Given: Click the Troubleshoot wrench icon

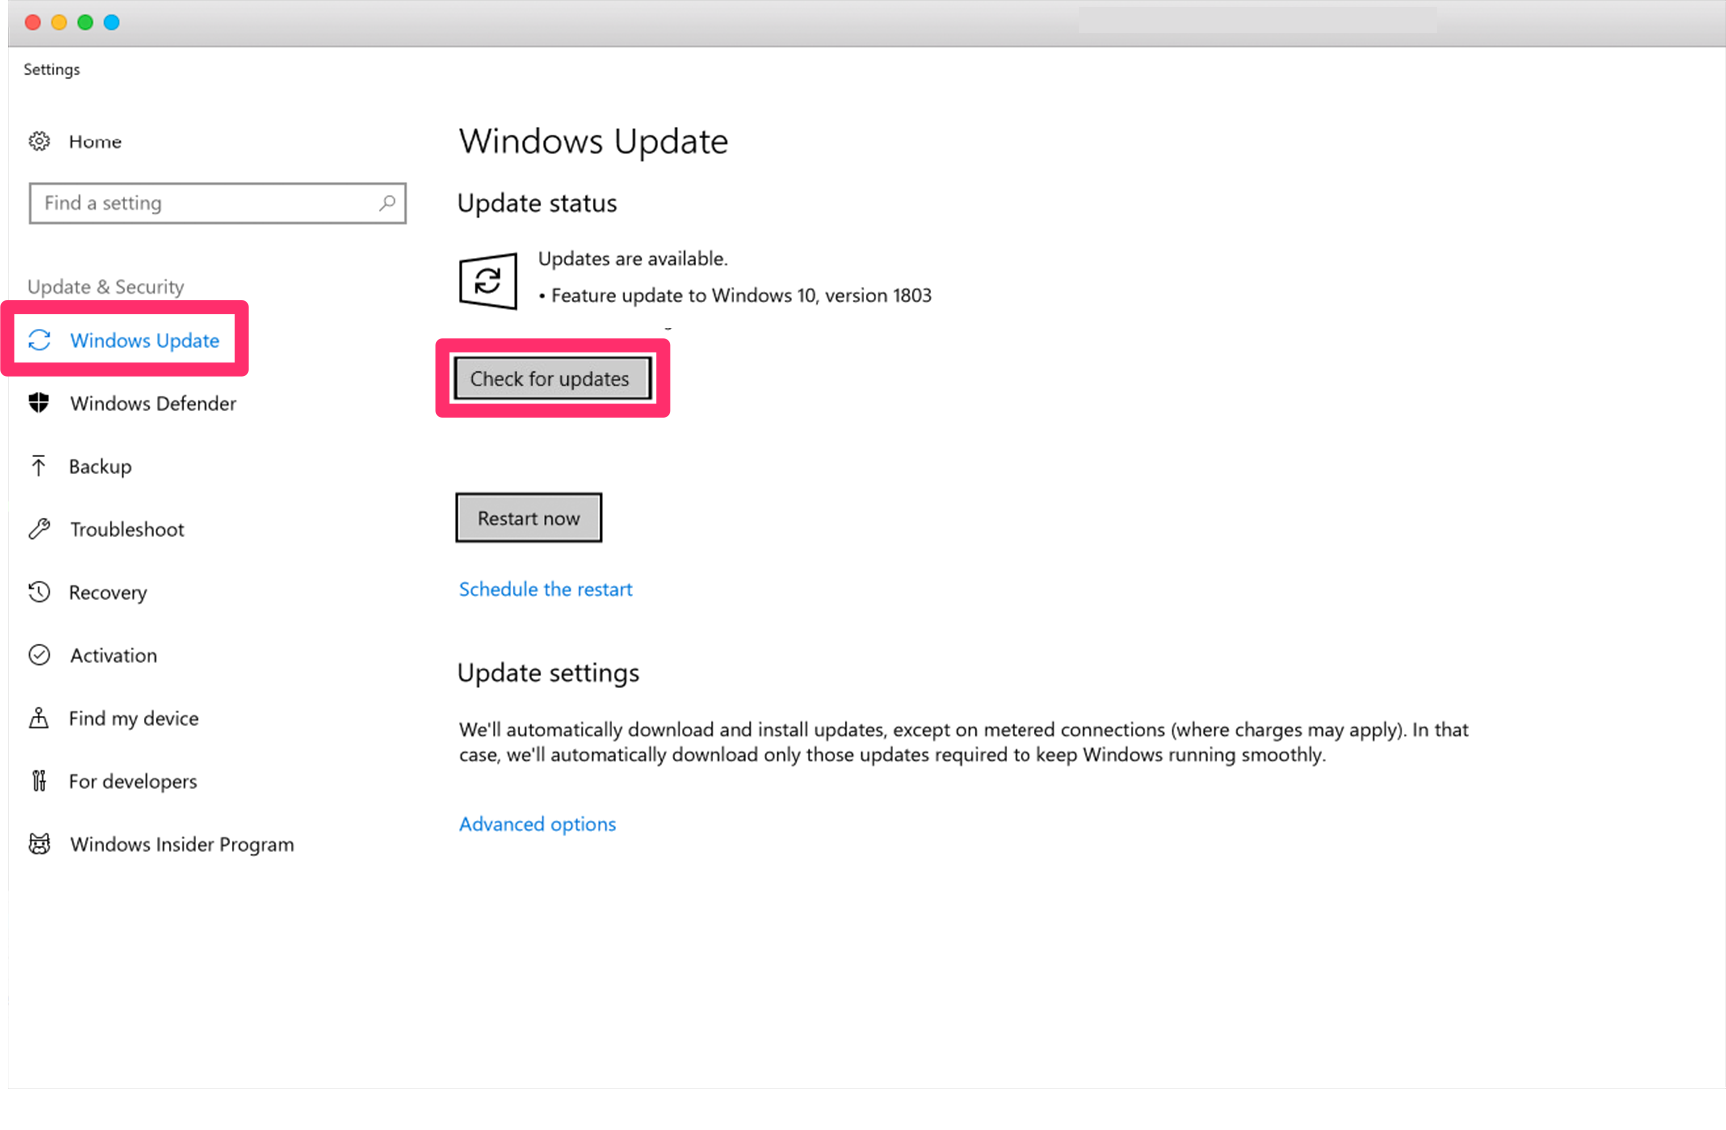Looking at the screenshot, I should [39, 529].
